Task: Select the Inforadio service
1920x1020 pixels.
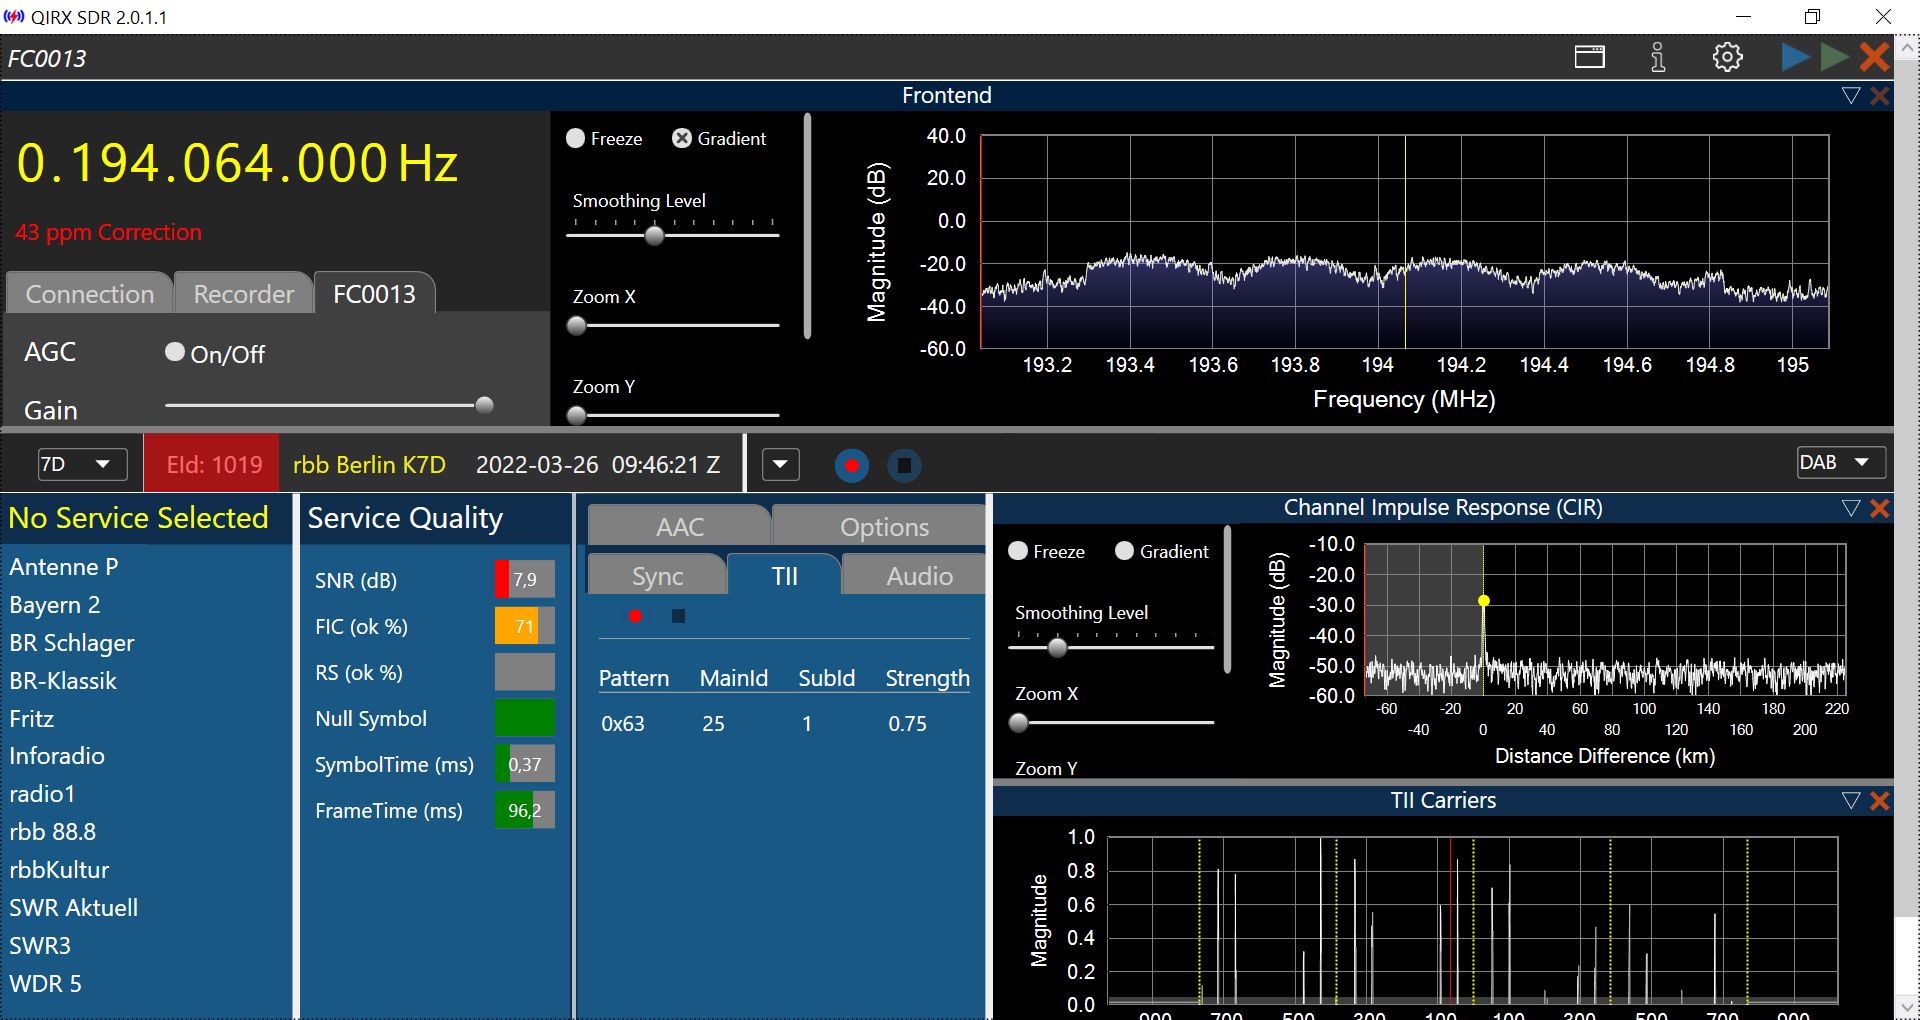Action: point(57,756)
